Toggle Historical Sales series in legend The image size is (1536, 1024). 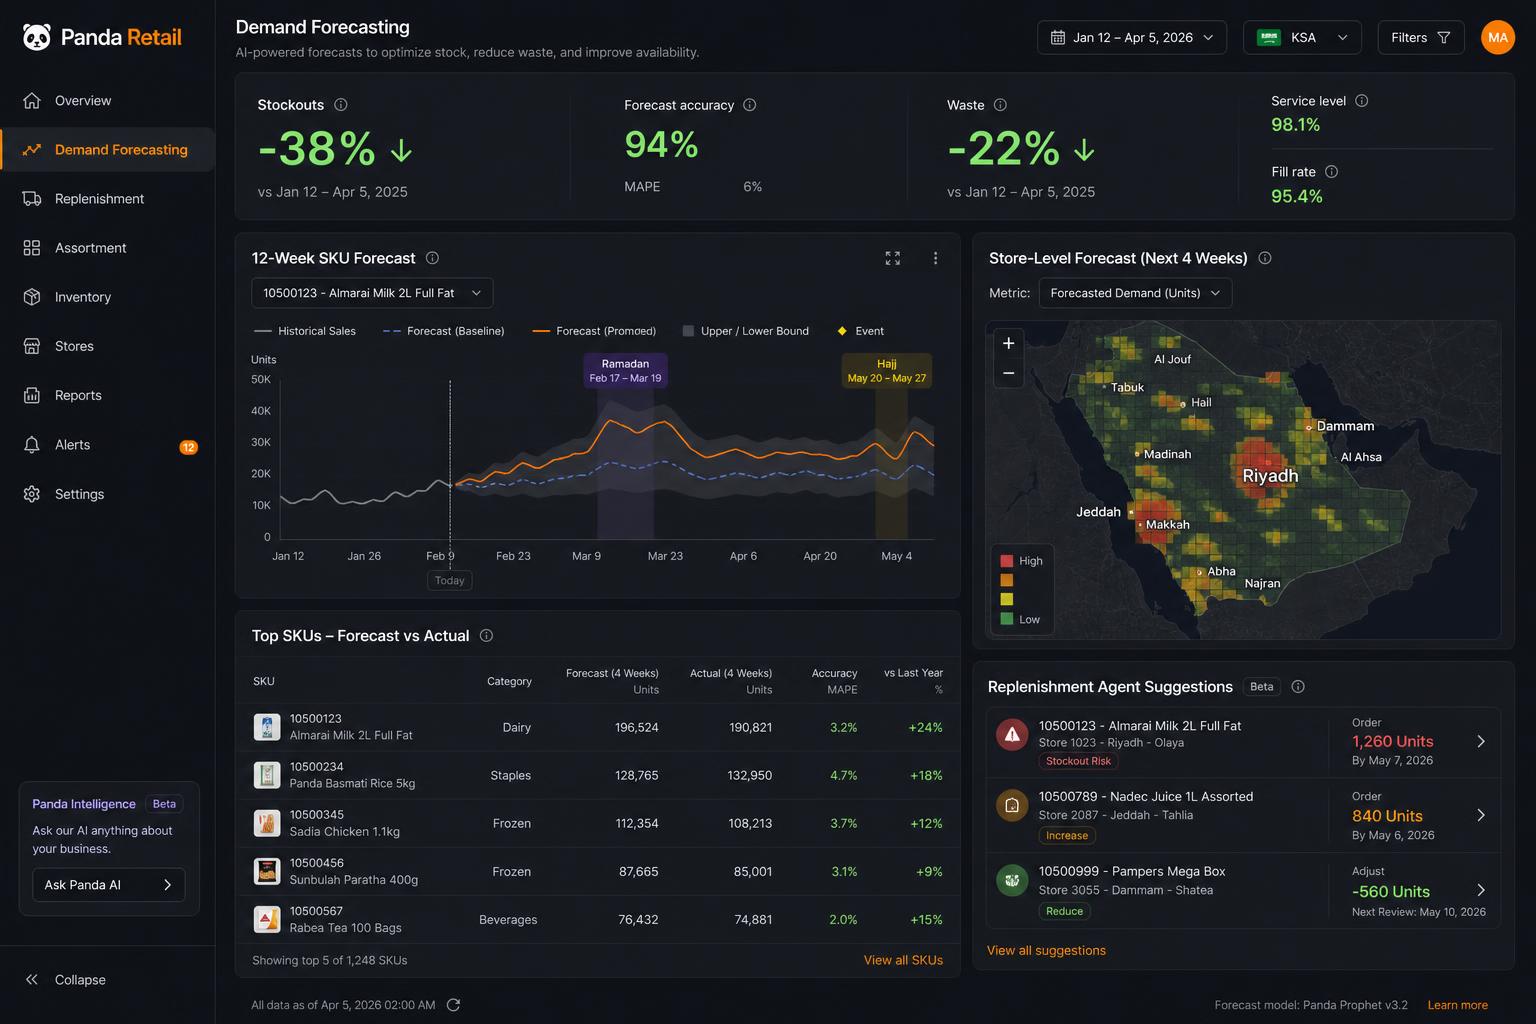305,331
